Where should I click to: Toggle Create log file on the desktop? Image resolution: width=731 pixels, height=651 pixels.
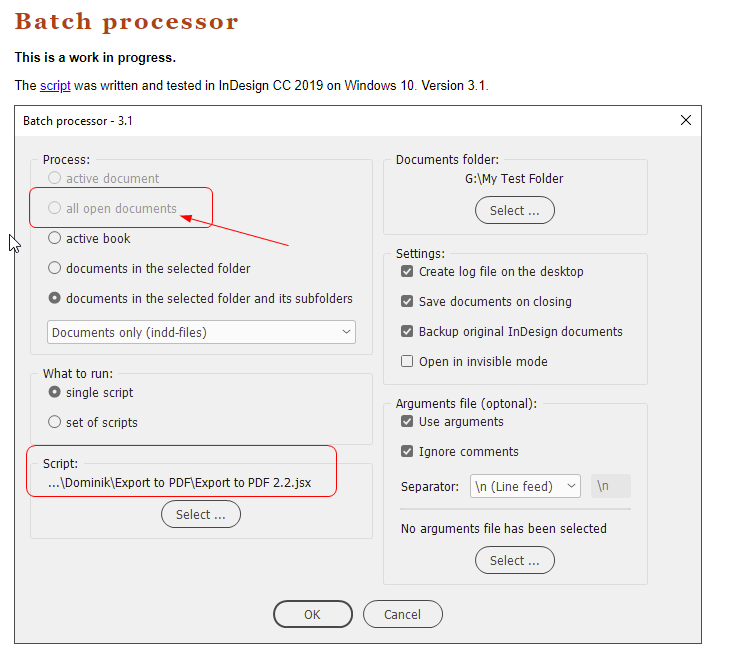tap(407, 272)
